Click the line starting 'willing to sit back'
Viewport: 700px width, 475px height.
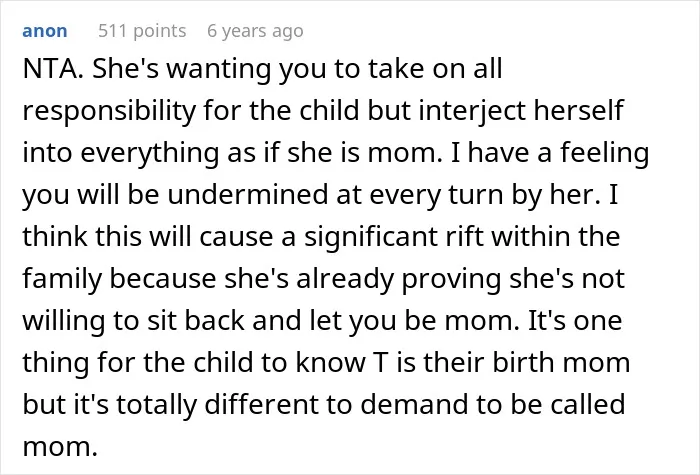click(x=322, y=320)
